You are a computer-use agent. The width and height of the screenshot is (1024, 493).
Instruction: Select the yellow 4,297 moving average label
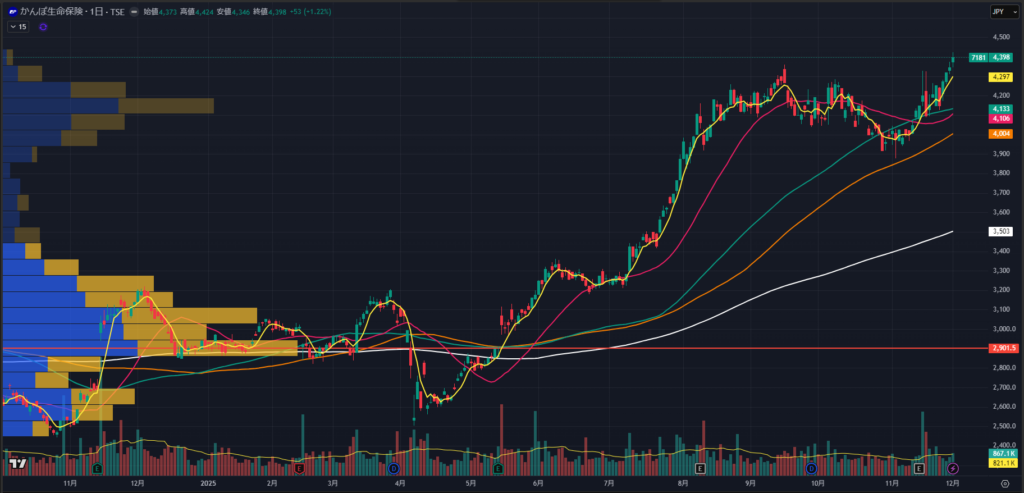[x=1000, y=77]
